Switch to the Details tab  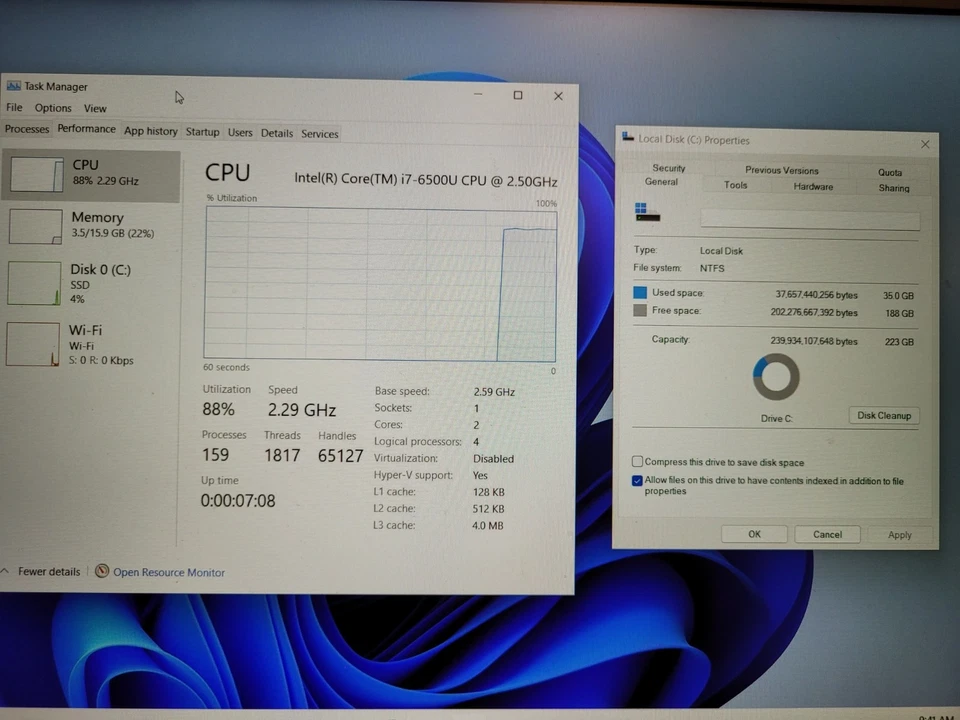(277, 133)
